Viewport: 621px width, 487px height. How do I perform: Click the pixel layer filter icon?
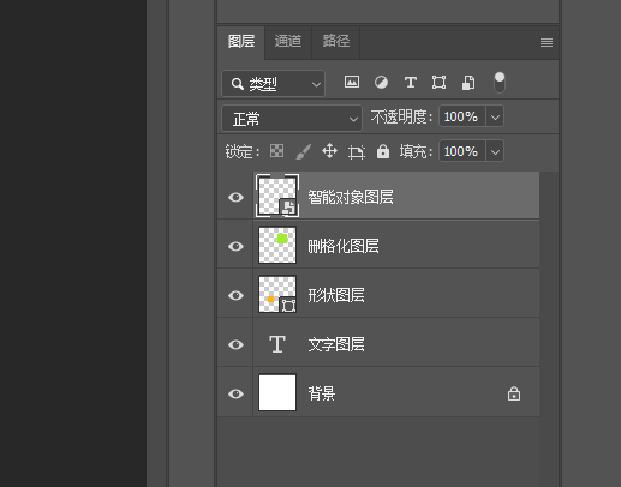352,83
